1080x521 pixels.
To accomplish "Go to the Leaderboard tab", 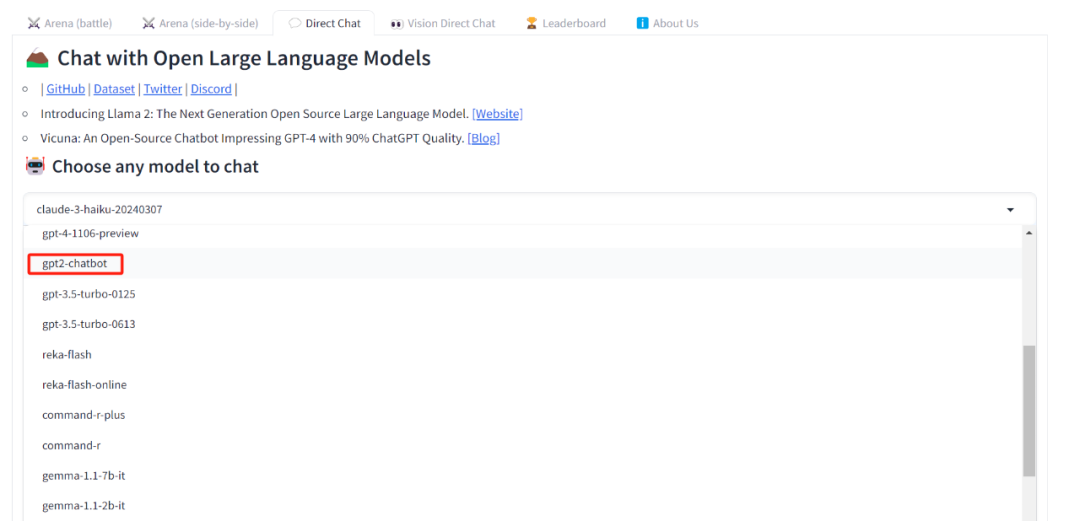I will tap(565, 23).
